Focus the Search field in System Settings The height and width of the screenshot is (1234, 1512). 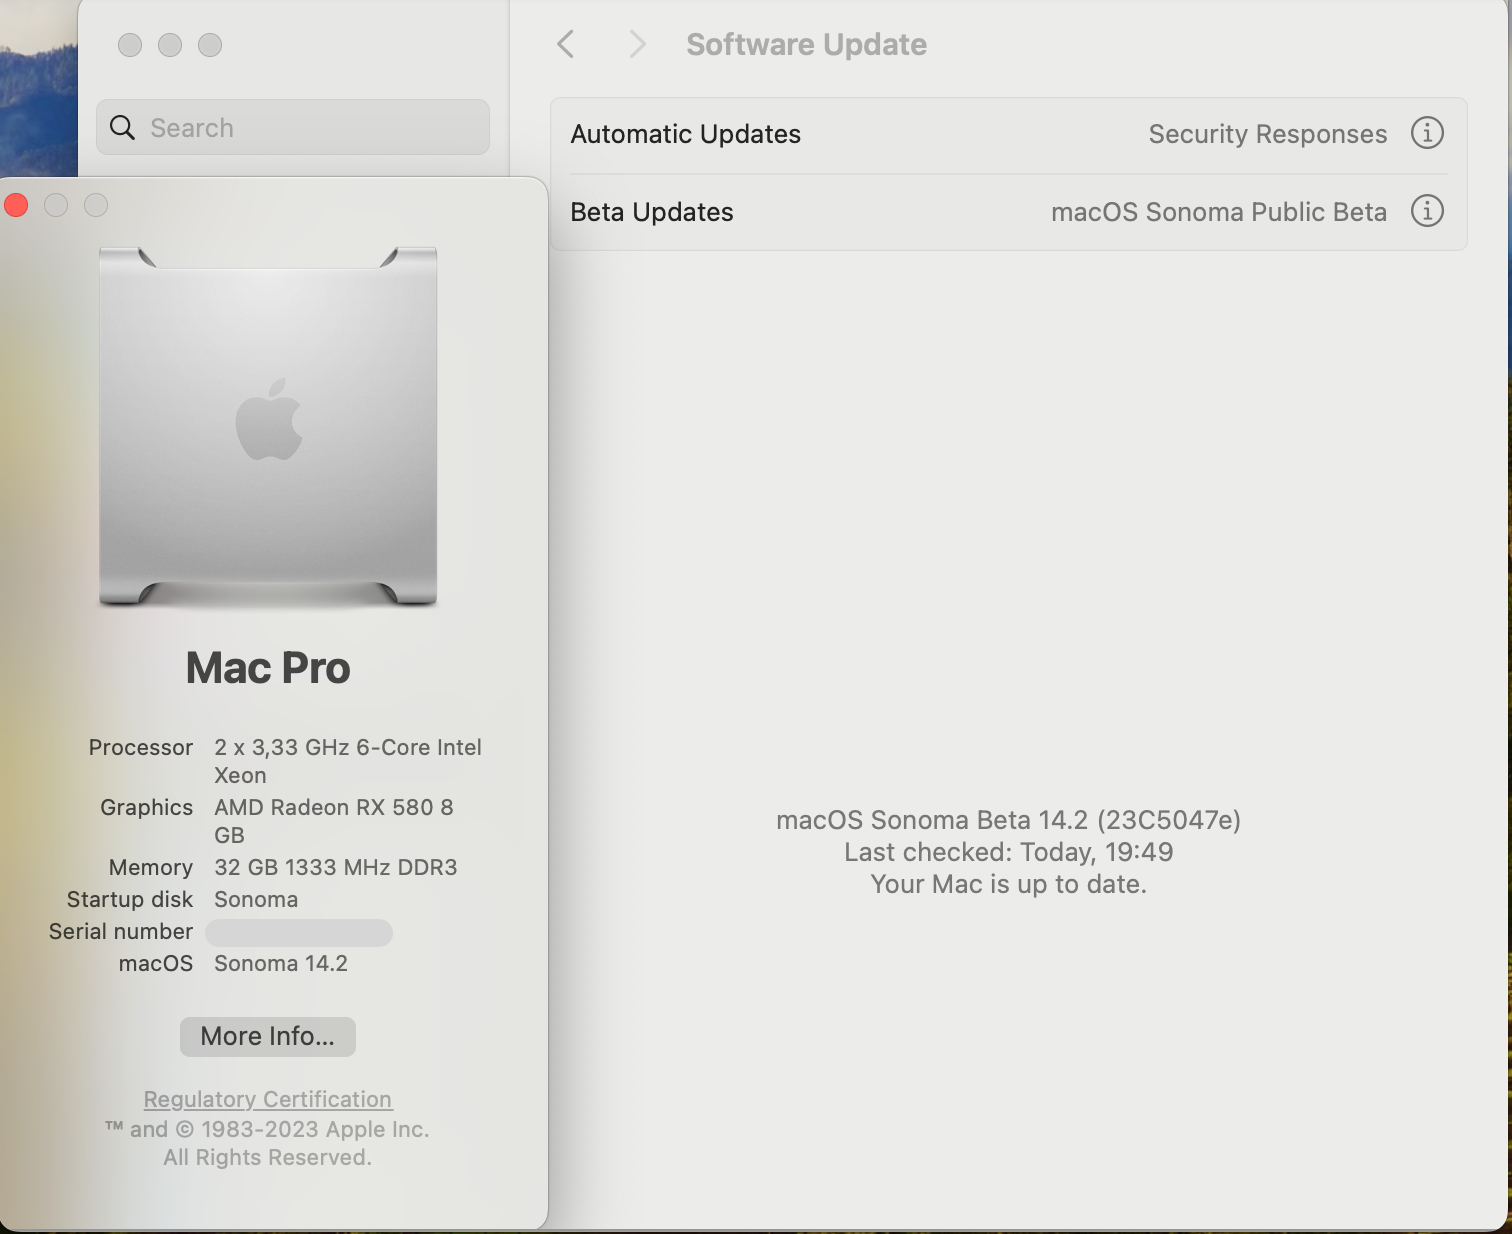pos(293,127)
